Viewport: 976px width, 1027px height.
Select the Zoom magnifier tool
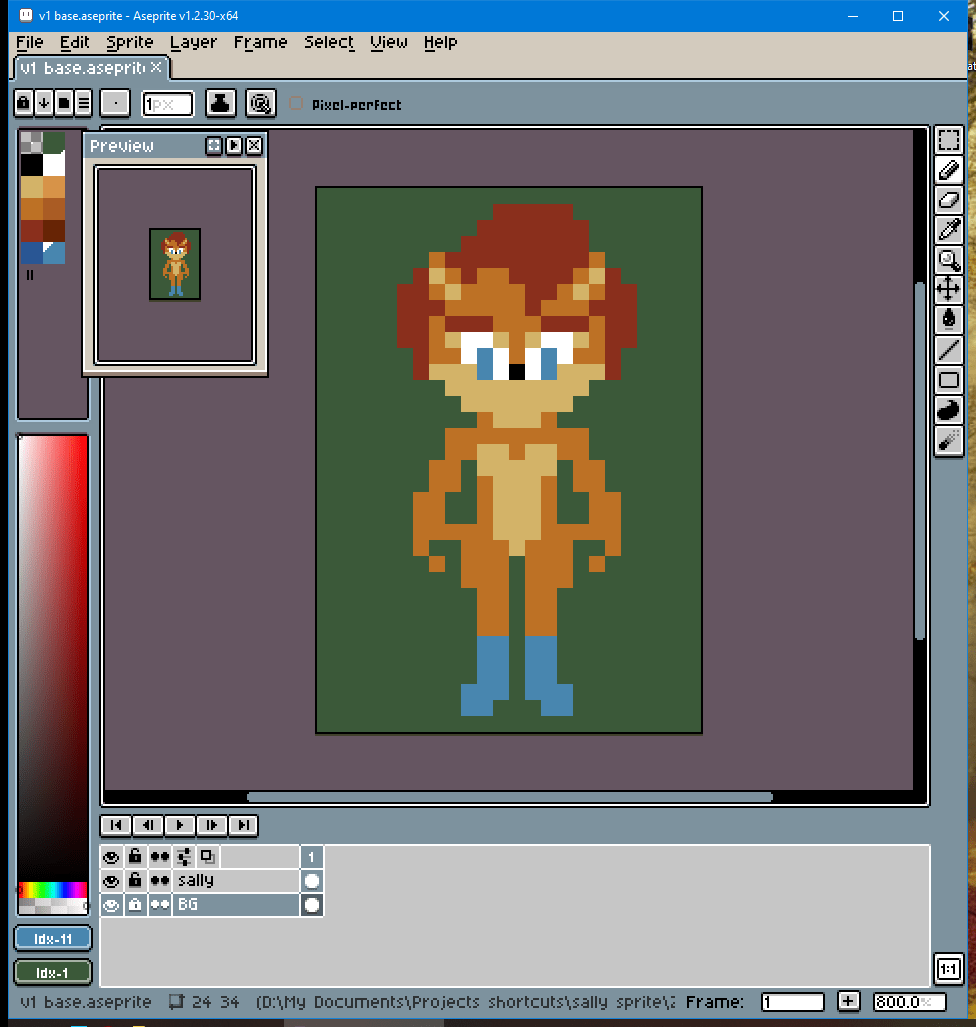point(948,260)
